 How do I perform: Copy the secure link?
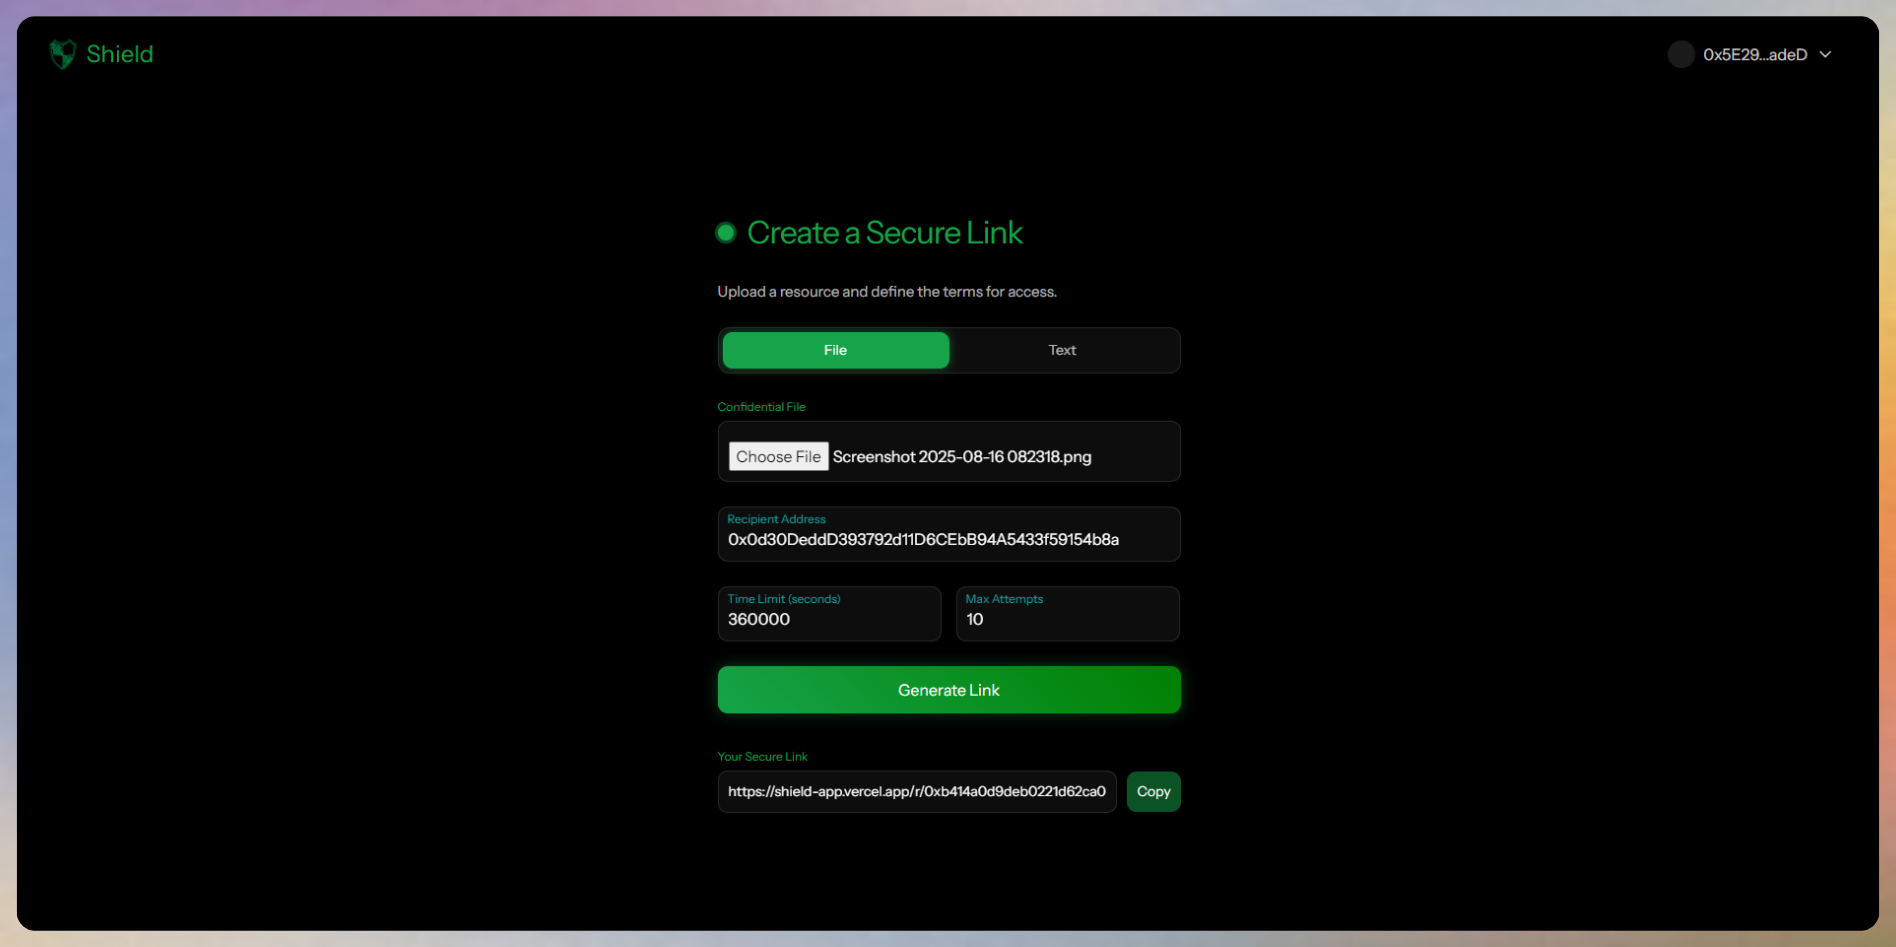coord(1153,791)
